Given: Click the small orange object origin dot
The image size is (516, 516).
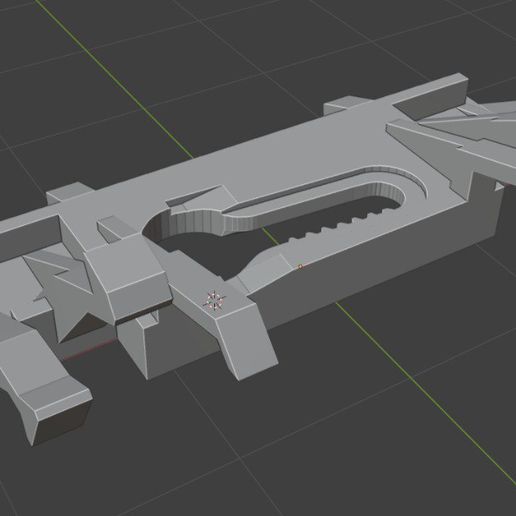Looking at the screenshot, I should (x=300, y=266).
